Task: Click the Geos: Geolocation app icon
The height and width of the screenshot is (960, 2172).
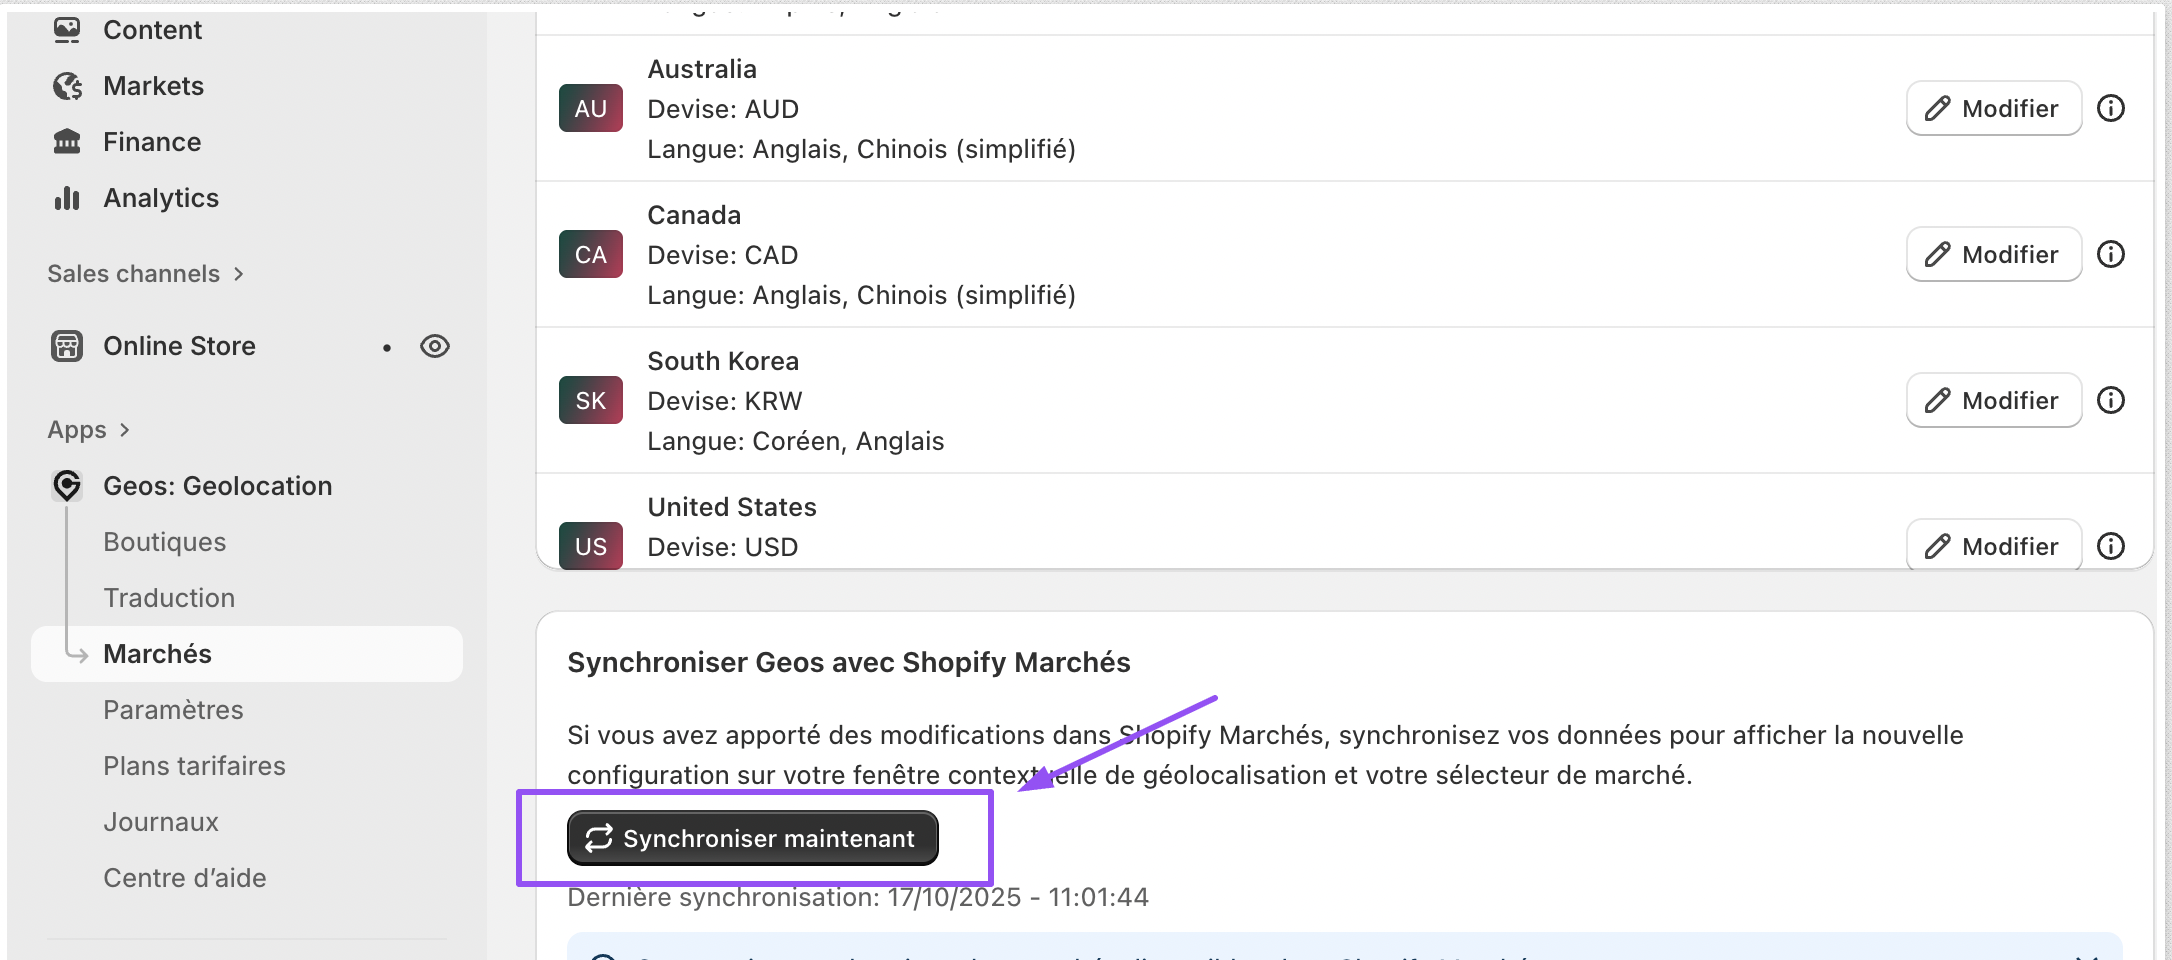Action: click(x=67, y=486)
